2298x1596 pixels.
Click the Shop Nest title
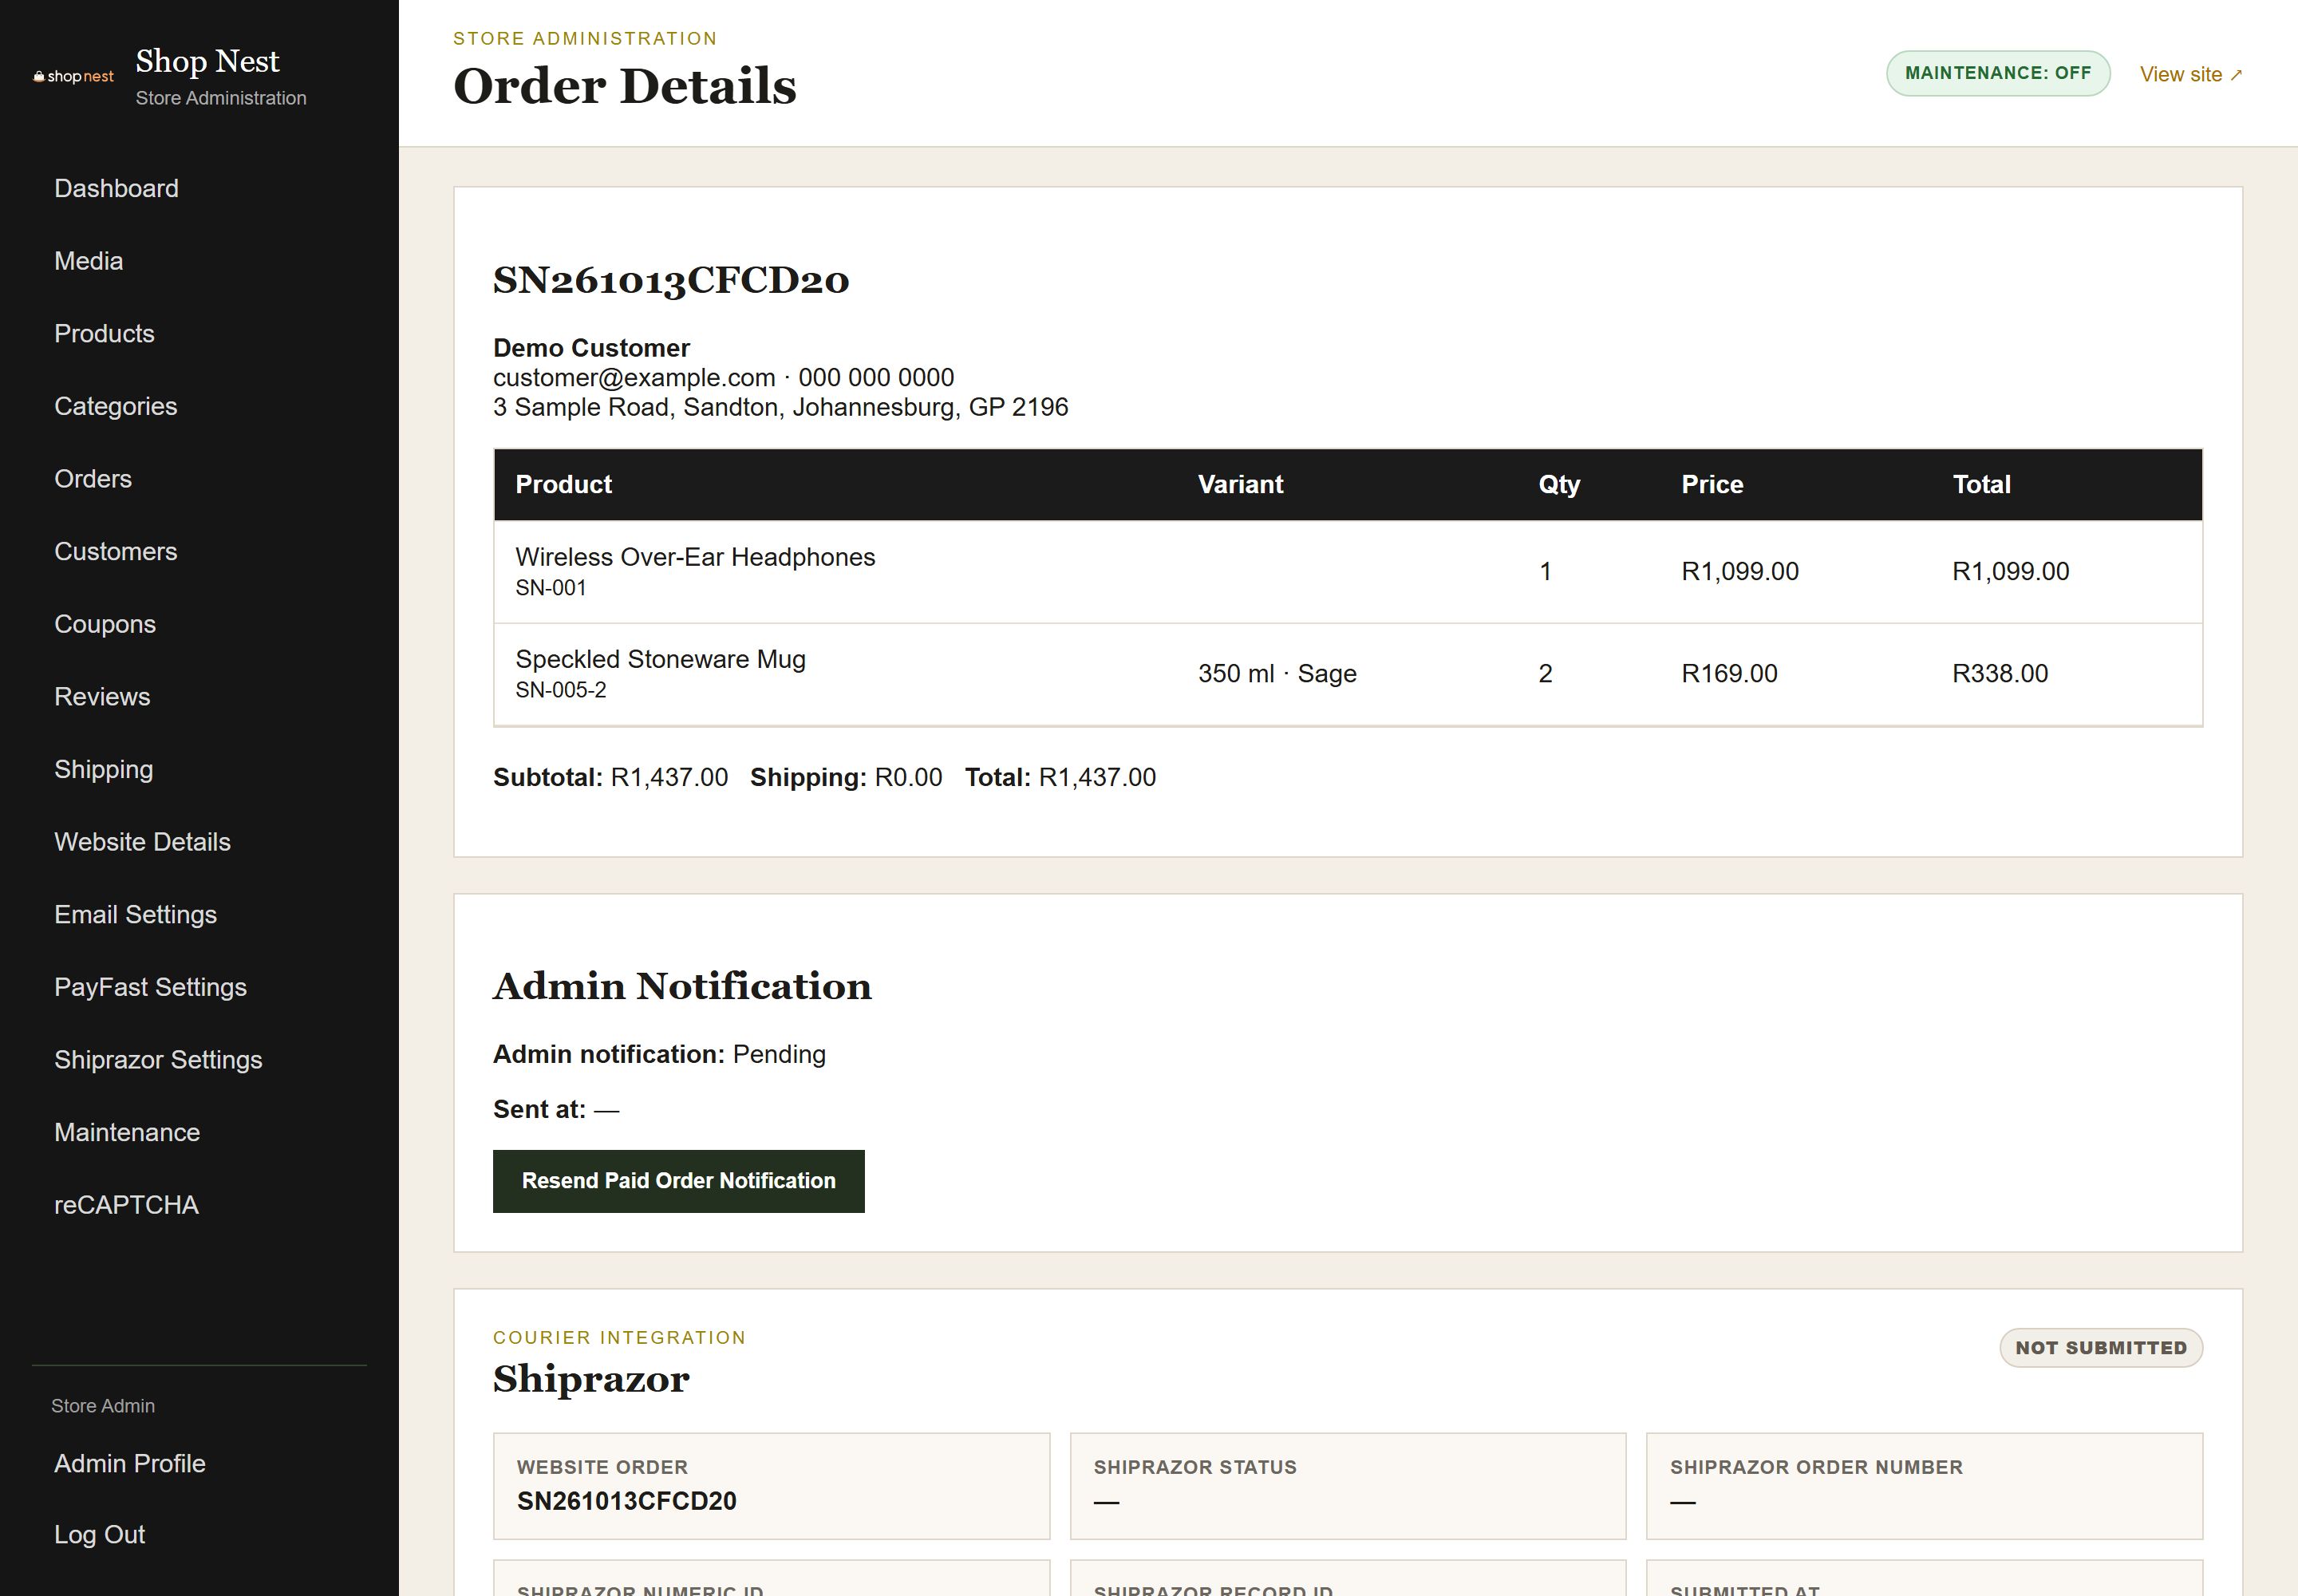pos(207,61)
